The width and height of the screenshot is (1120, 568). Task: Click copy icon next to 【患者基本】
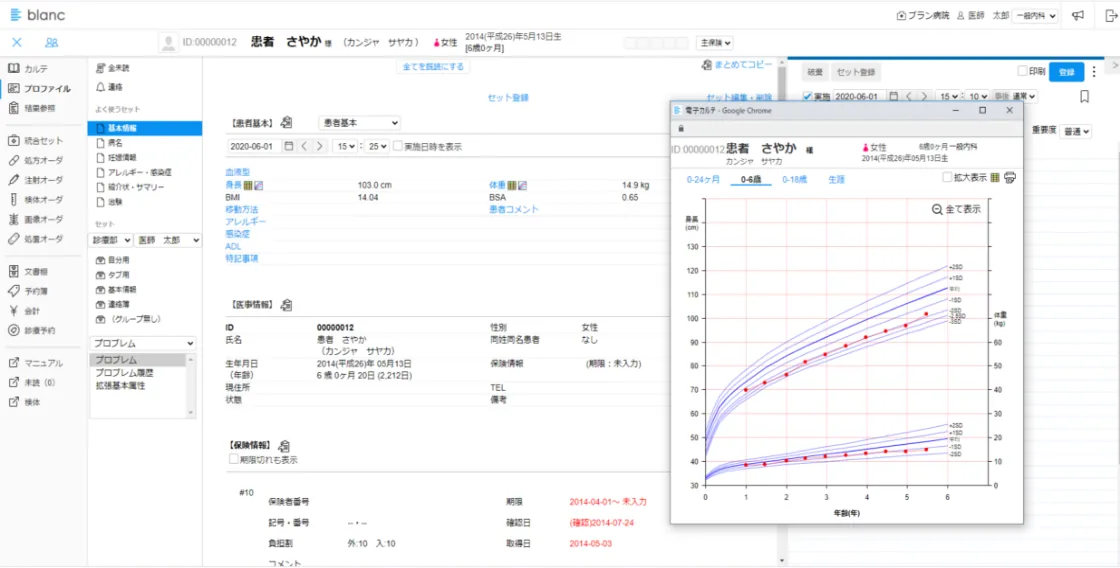click(x=284, y=123)
